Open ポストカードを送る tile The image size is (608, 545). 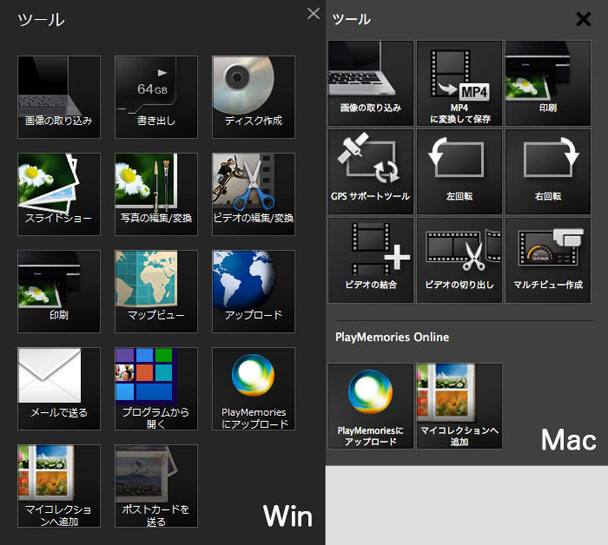[x=156, y=486]
